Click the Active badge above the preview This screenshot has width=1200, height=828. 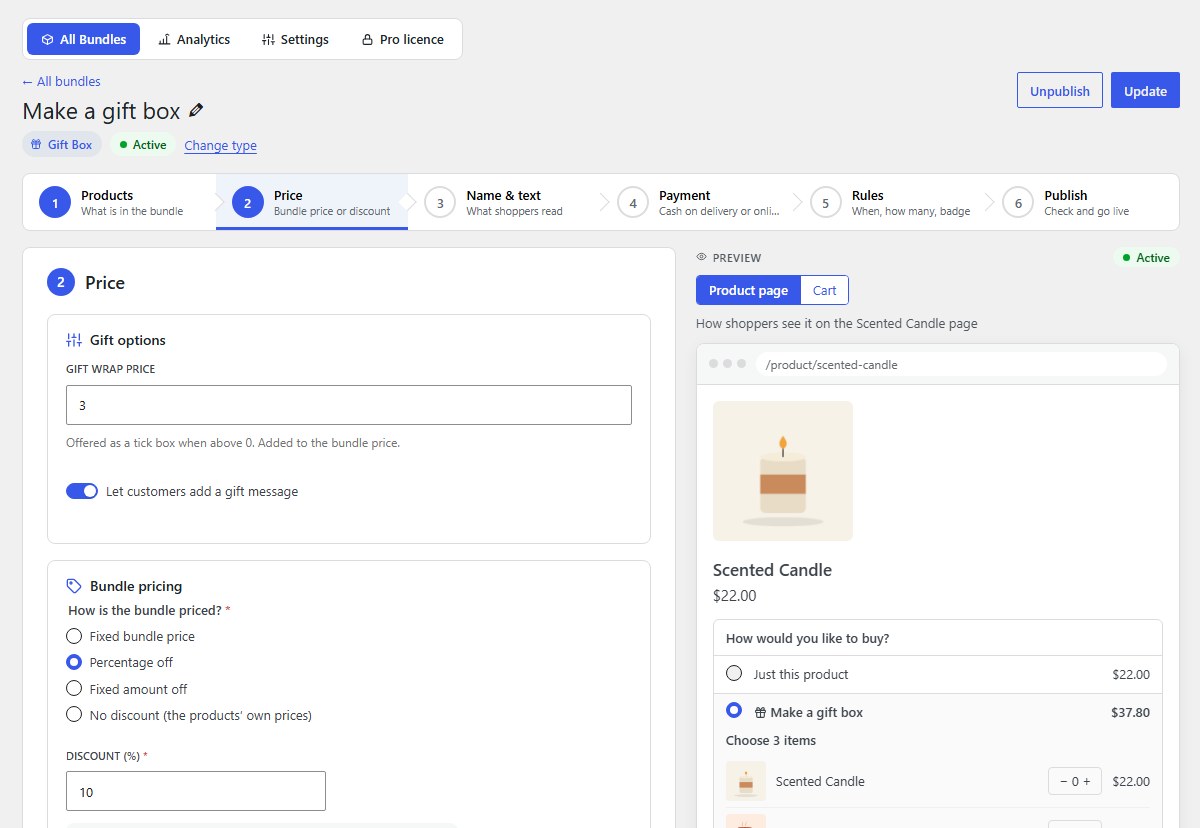(1144, 258)
